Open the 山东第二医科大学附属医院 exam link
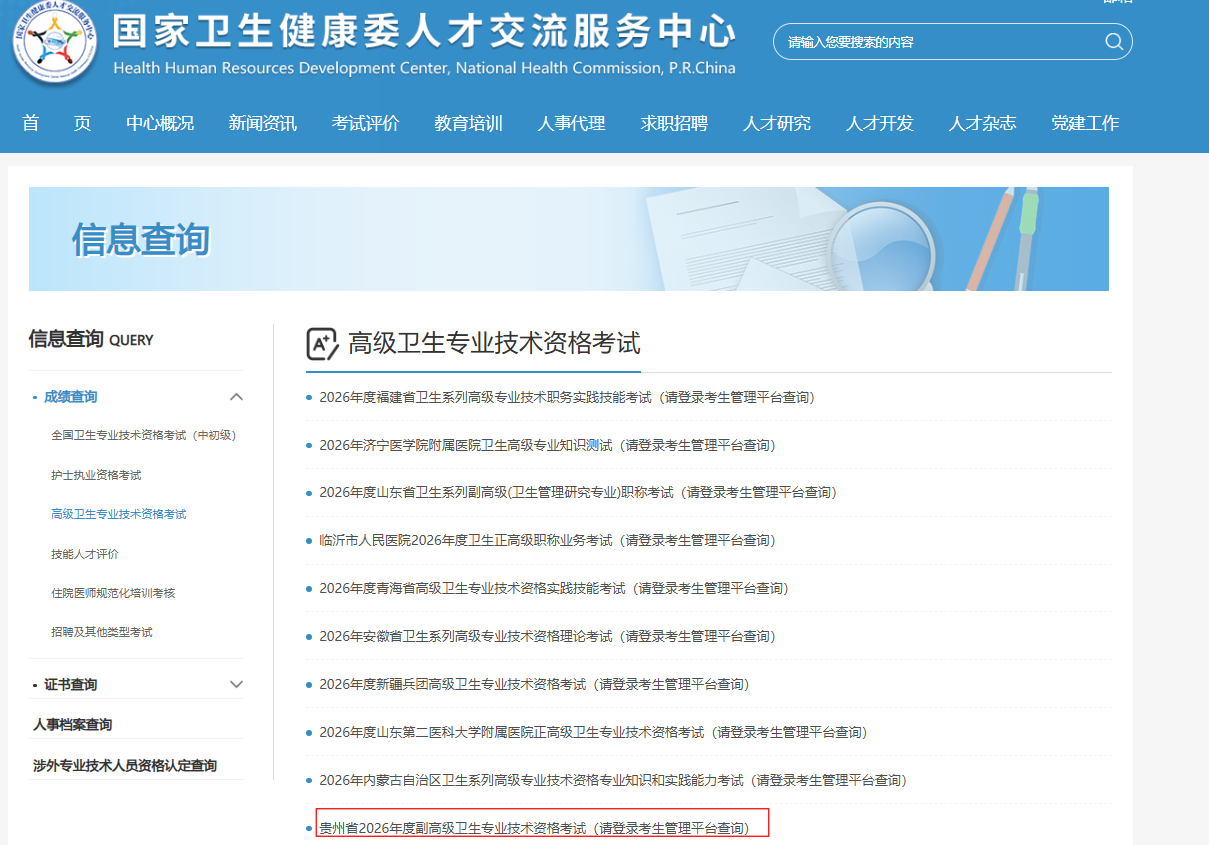The height and width of the screenshot is (845, 1209). click(x=593, y=732)
